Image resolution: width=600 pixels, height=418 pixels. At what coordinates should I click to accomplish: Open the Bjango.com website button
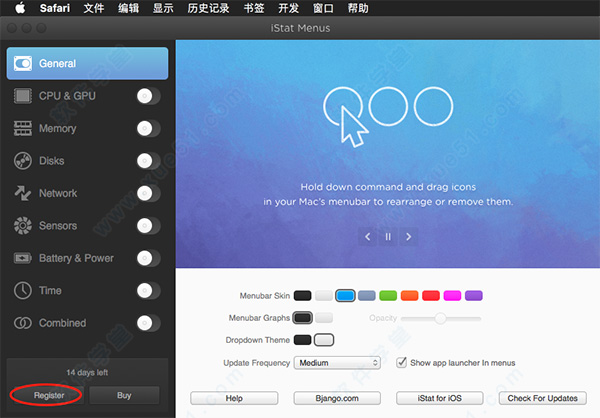point(337,398)
